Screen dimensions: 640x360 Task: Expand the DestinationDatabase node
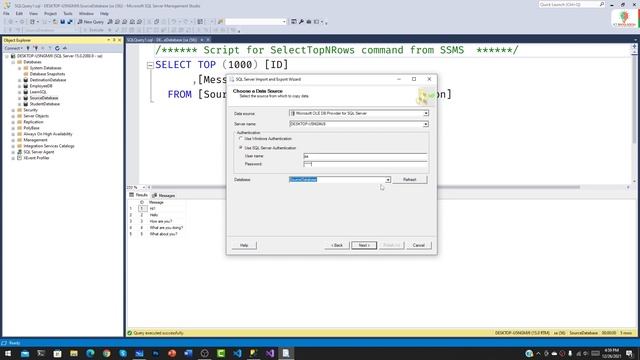pyautogui.click(x=19, y=80)
